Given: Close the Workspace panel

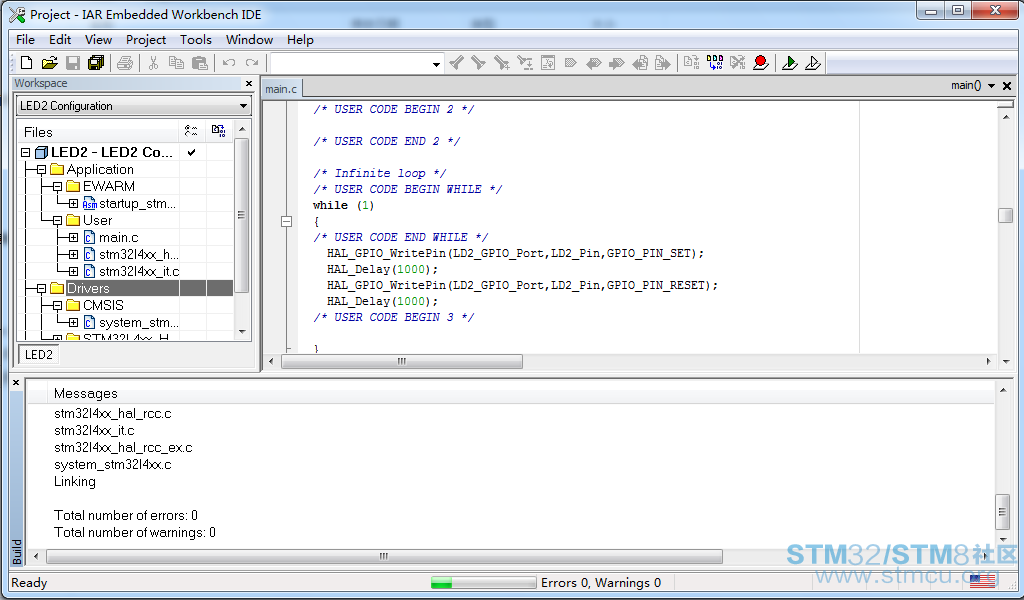Looking at the screenshot, I should click(249, 84).
